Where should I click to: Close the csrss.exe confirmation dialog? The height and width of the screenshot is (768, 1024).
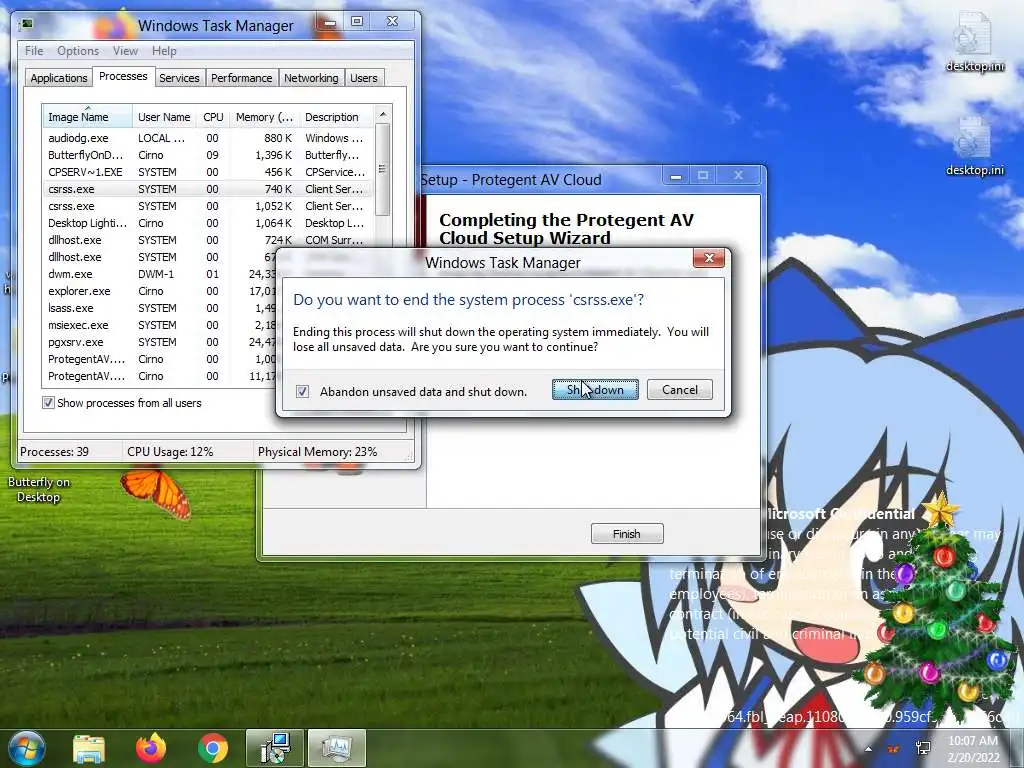click(709, 258)
